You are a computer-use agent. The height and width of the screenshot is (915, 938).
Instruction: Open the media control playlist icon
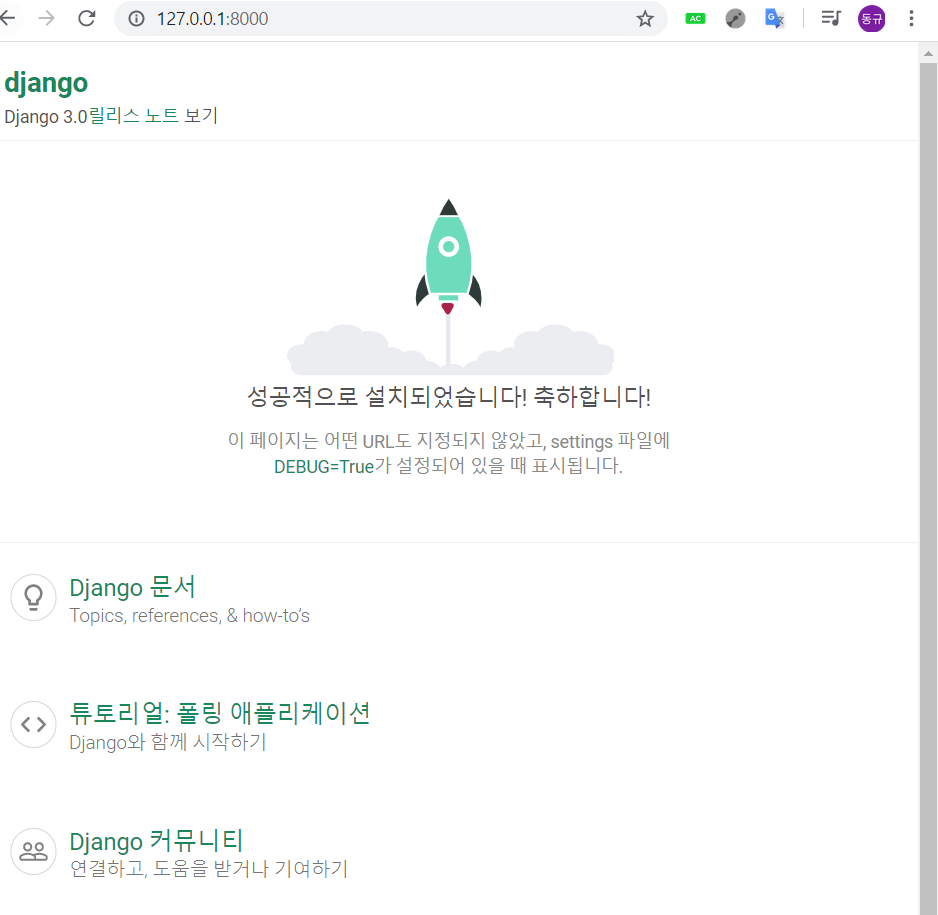click(x=831, y=19)
